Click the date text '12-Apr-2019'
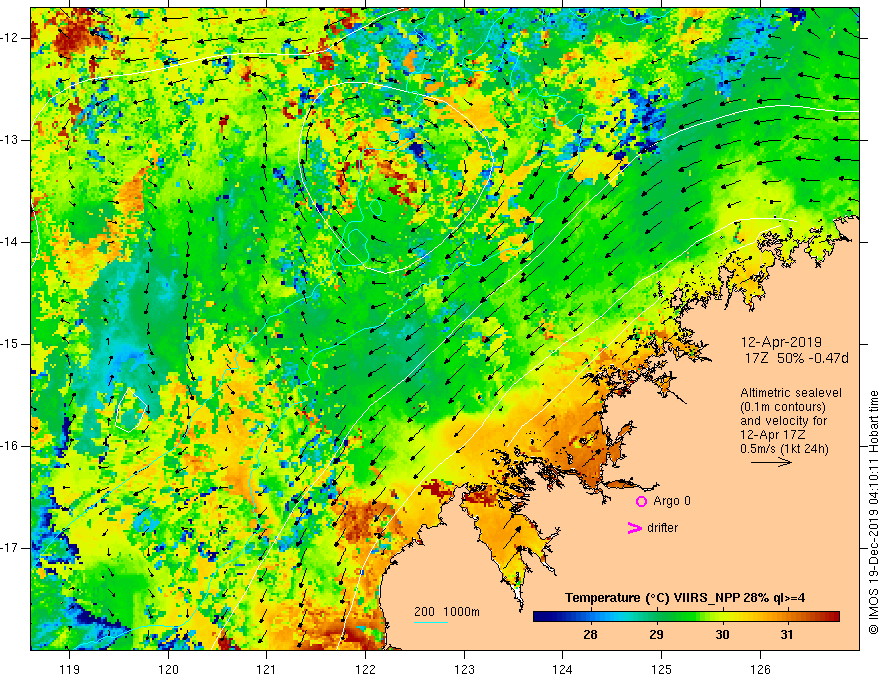Viewport: 880px width, 680px height. tap(781, 342)
